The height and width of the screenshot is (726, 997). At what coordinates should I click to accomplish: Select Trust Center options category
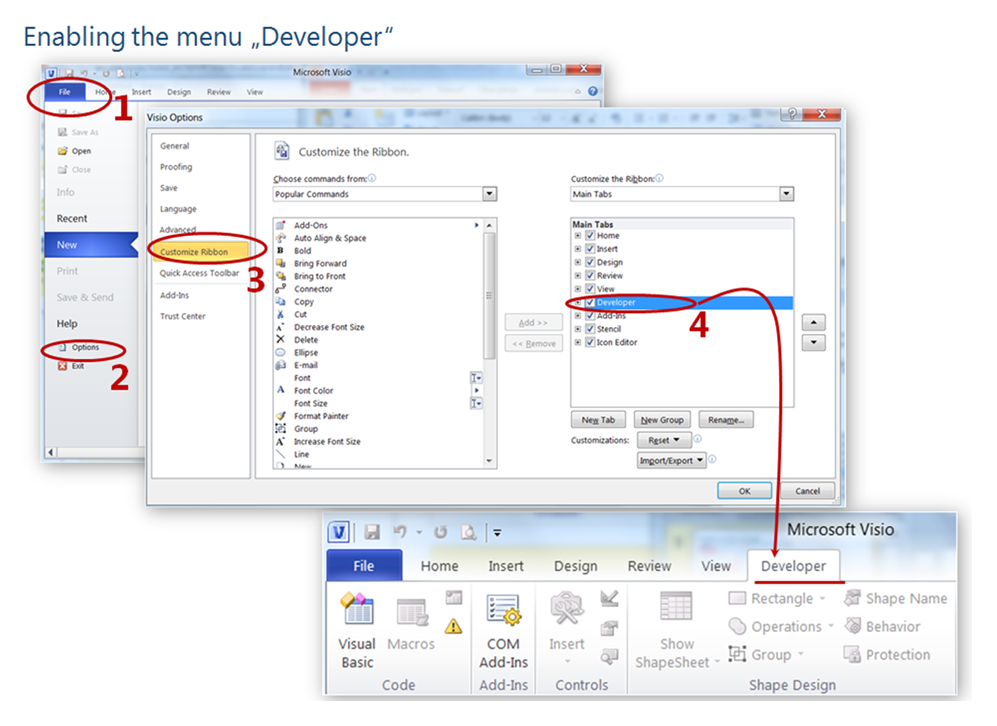click(182, 316)
